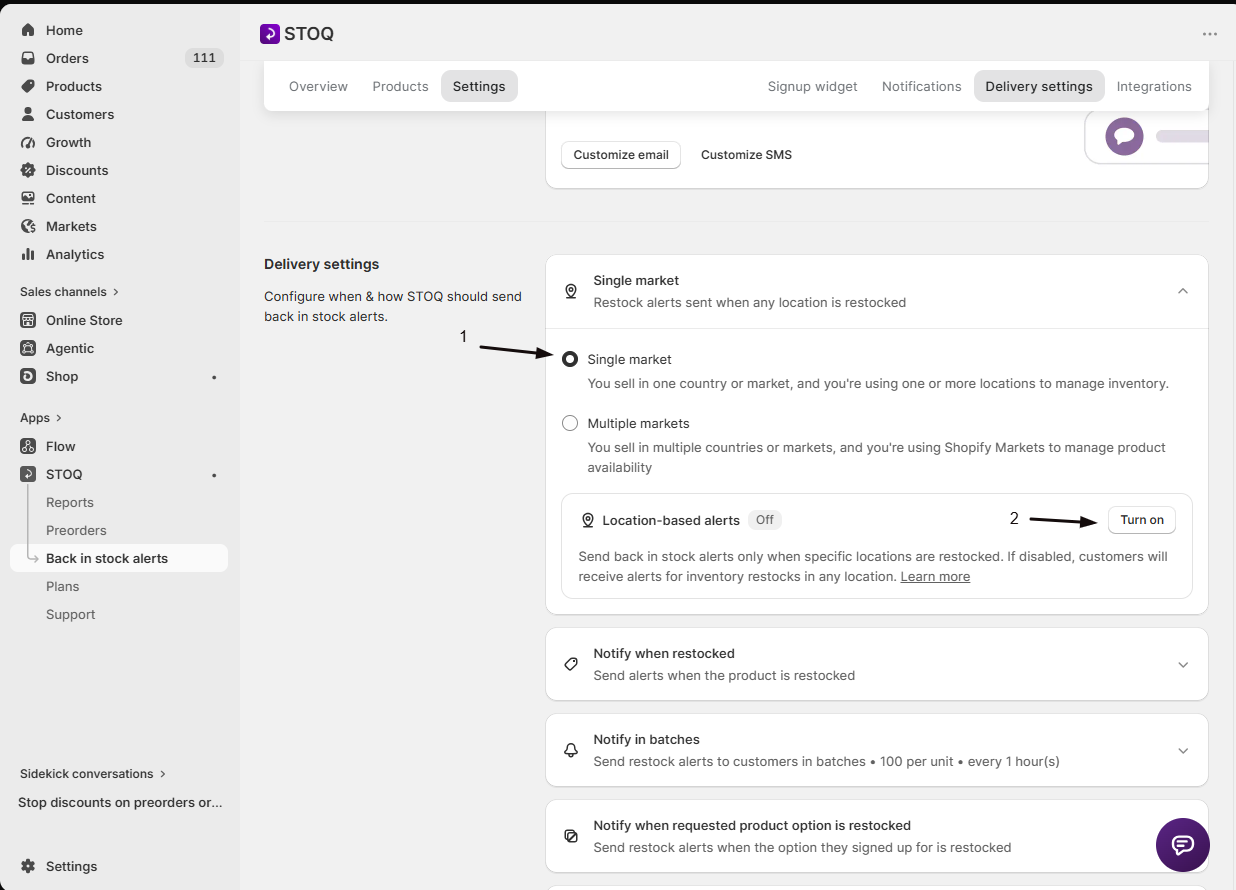
Task: Click the Agentic channel icon
Action: pyautogui.click(x=28, y=348)
